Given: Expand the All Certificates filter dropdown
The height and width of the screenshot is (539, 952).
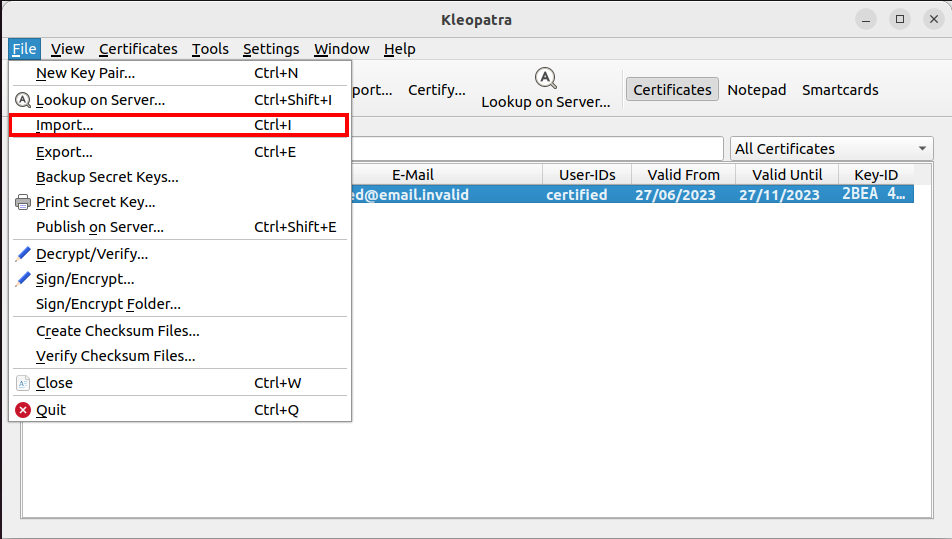Looking at the screenshot, I should 831,149.
